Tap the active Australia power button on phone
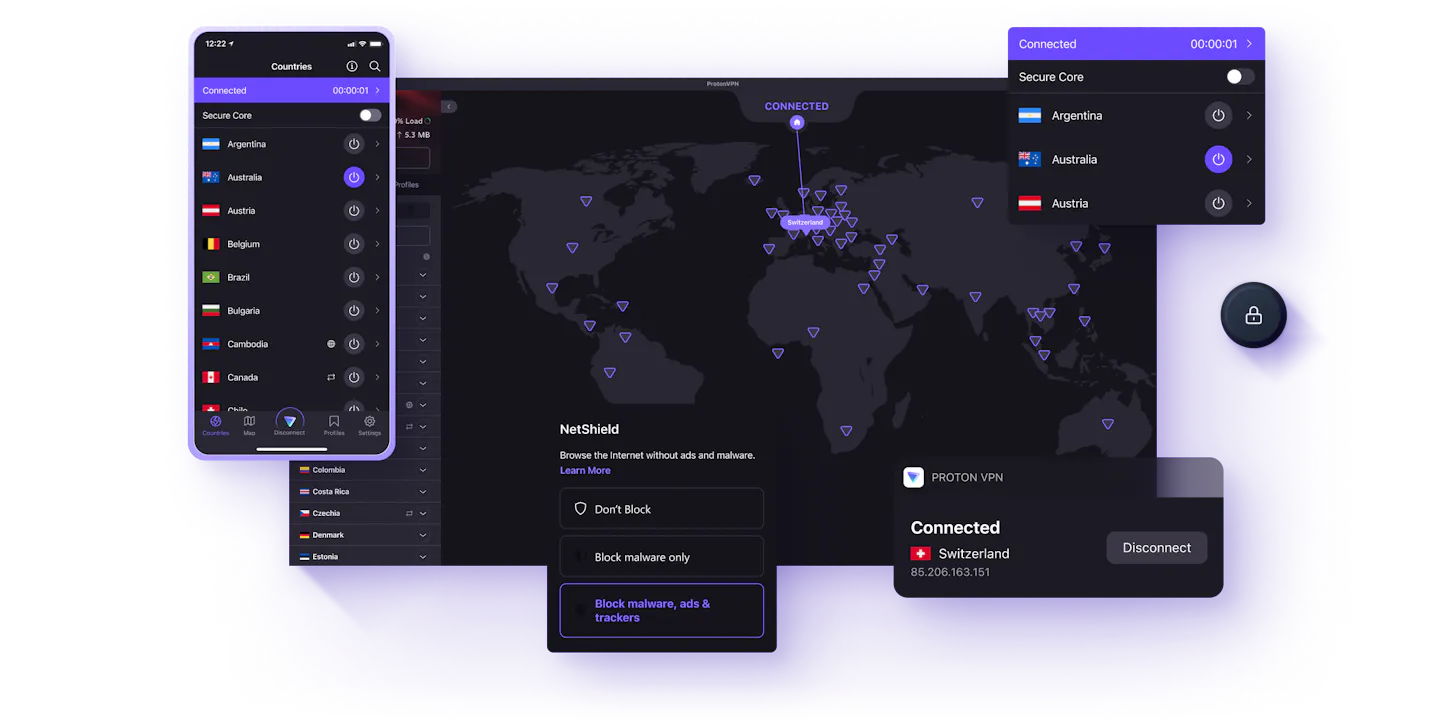The width and height of the screenshot is (1446, 723). point(354,177)
